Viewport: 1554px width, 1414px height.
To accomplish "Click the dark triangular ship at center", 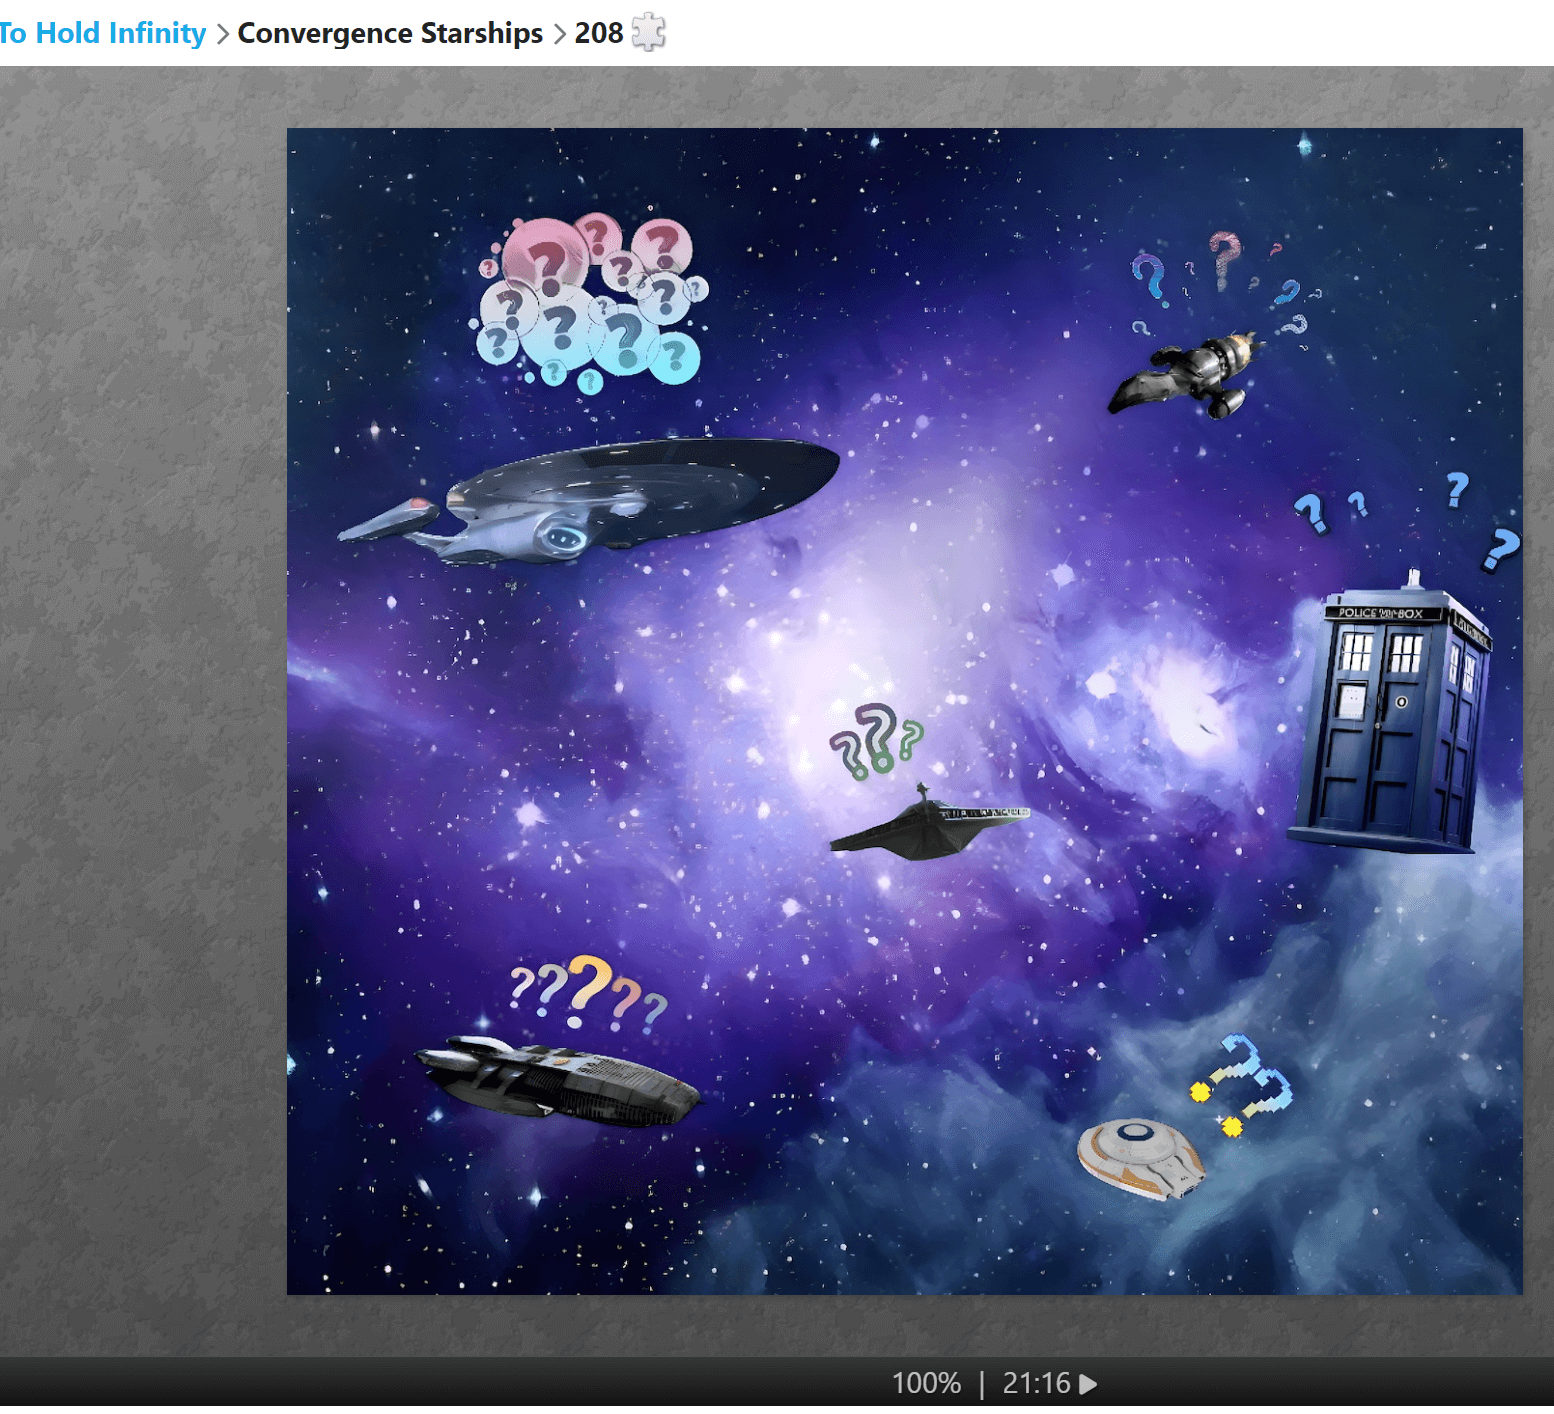I will (929, 823).
